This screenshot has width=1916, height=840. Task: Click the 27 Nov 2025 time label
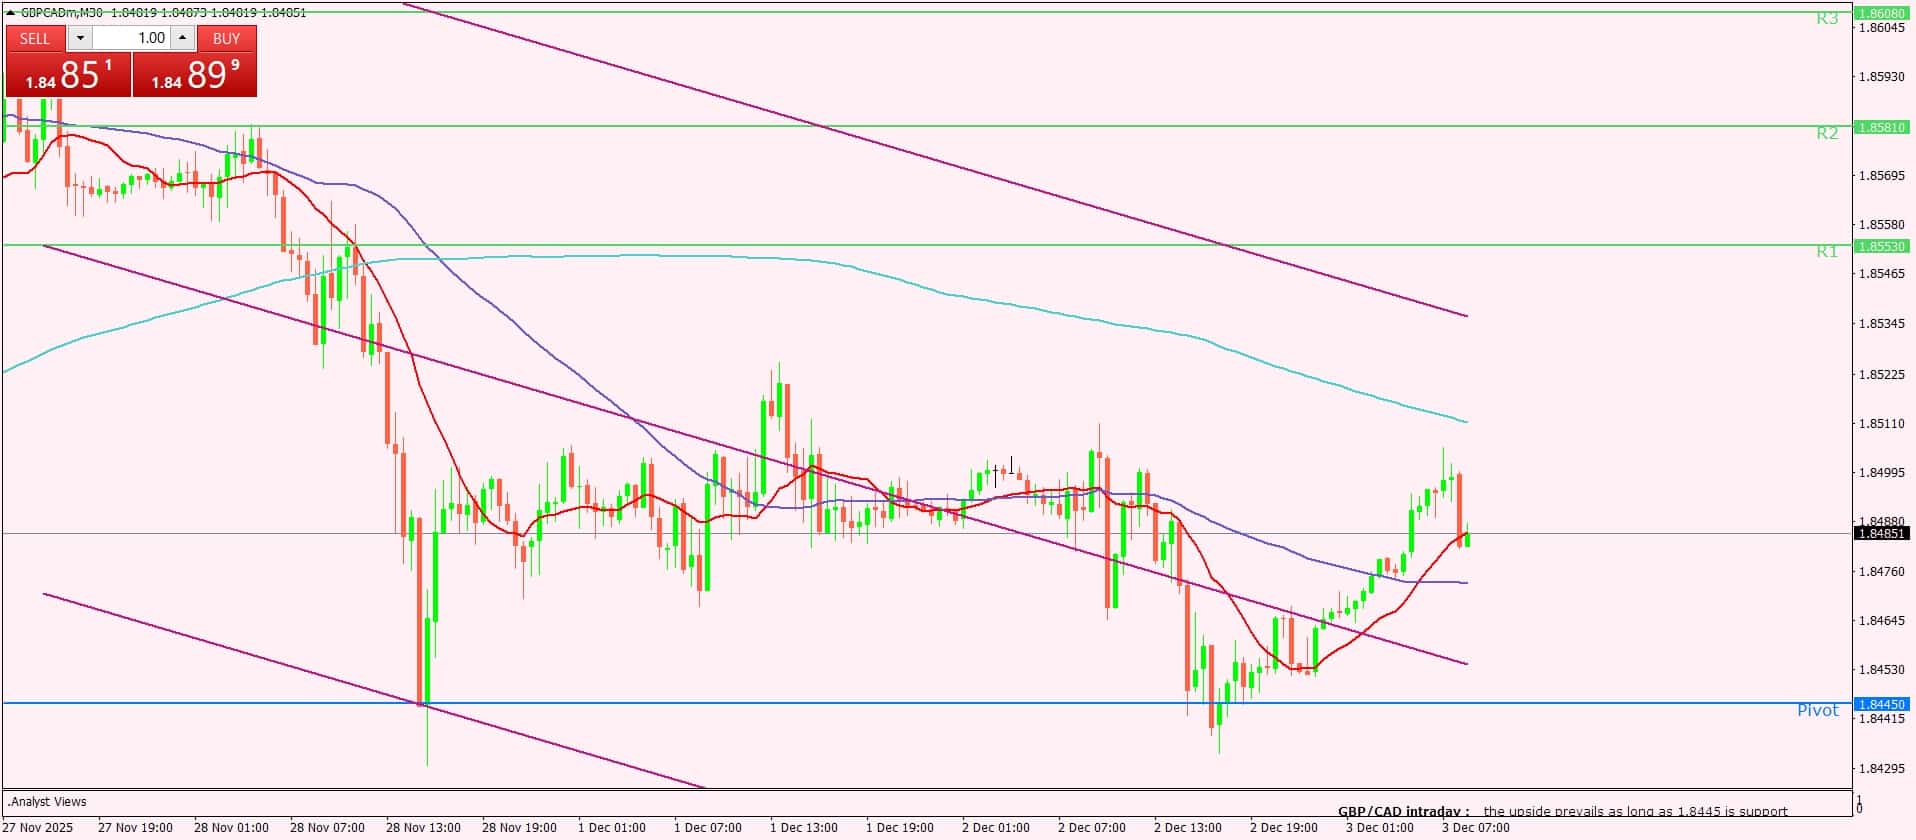point(38,828)
